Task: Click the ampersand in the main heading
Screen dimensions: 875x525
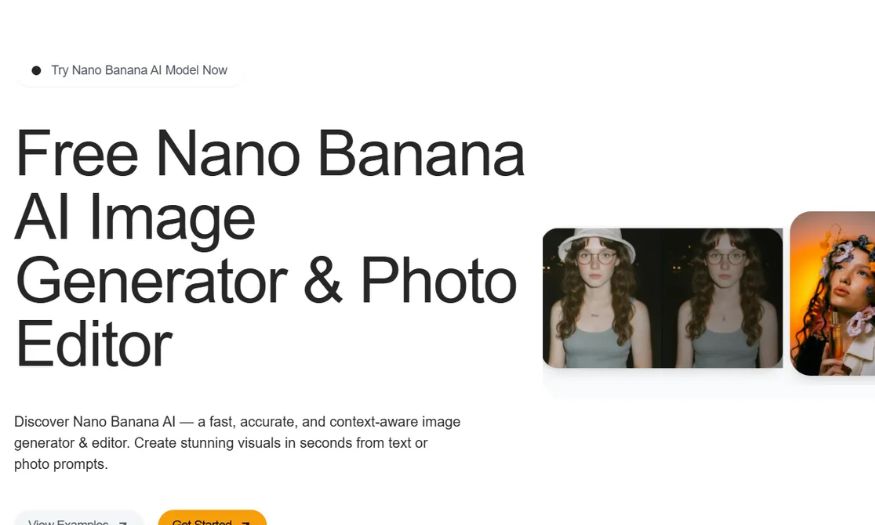Action: pos(323,281)
